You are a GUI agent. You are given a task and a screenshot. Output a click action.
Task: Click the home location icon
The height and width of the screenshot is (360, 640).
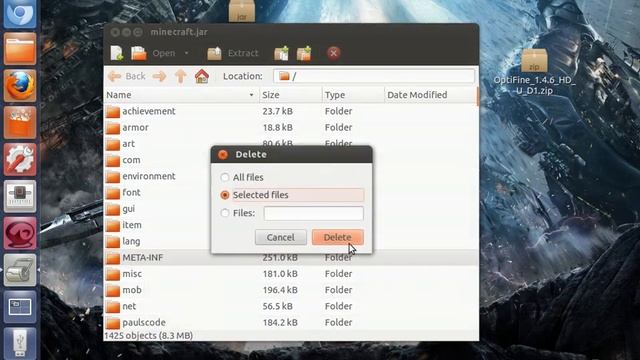202,76
